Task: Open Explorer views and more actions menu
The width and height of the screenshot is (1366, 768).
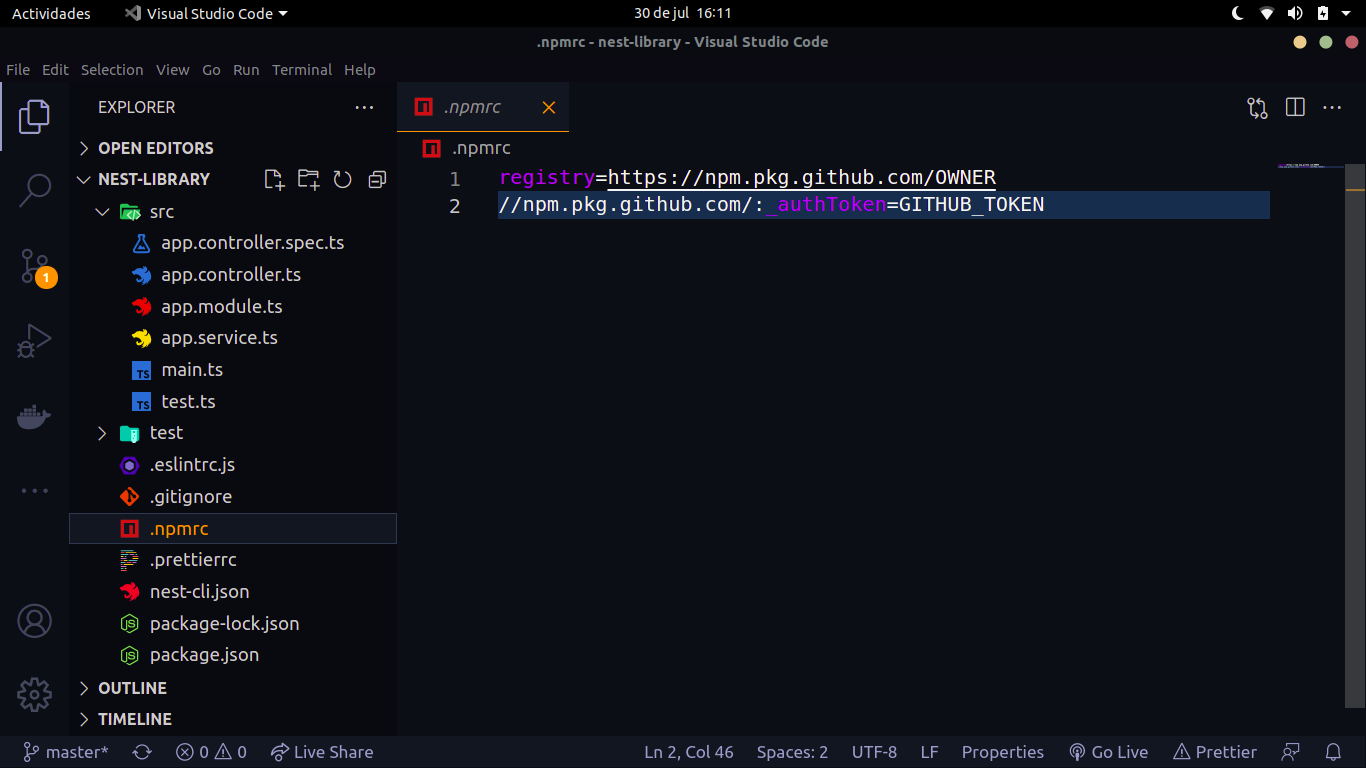Action: (x=364, y=107)
